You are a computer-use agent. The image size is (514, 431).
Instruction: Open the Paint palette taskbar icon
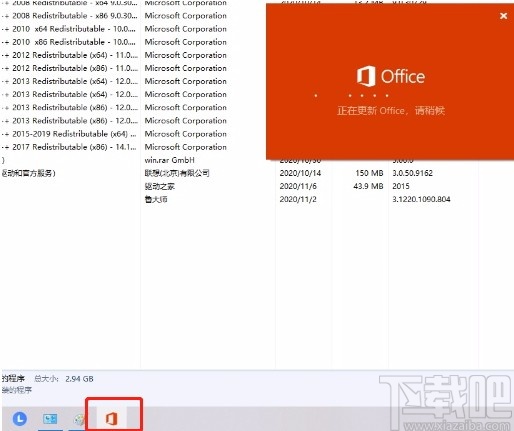79,419
